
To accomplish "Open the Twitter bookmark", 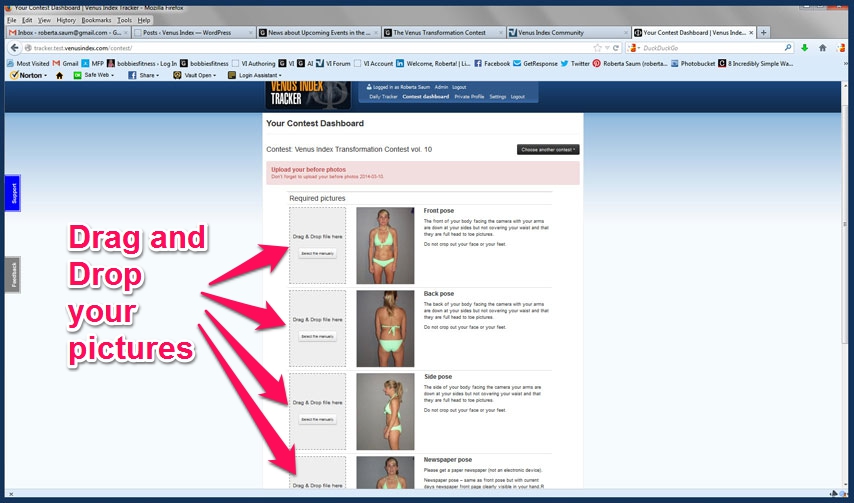I will [x=575, y=64].
